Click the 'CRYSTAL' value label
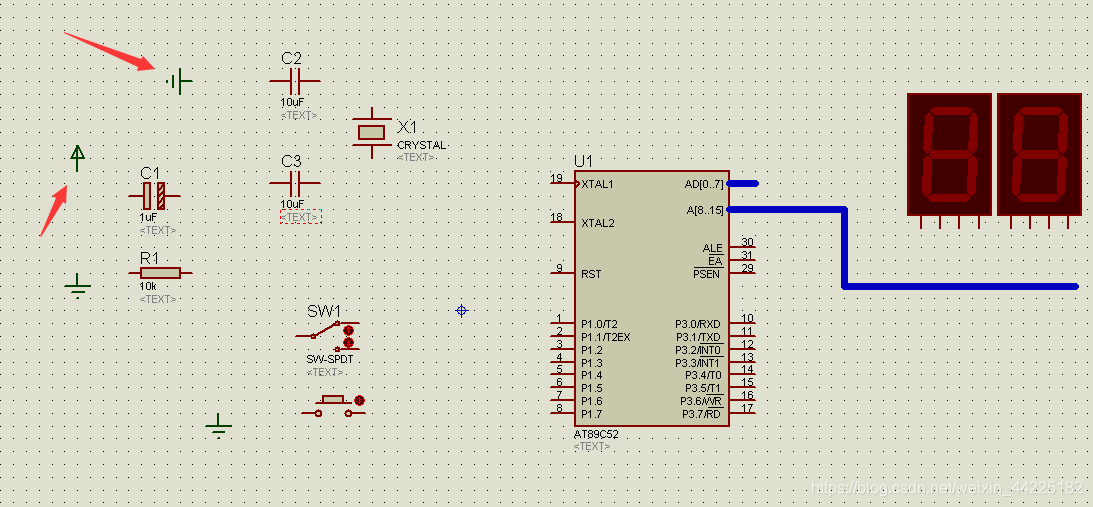 [421, 145]
